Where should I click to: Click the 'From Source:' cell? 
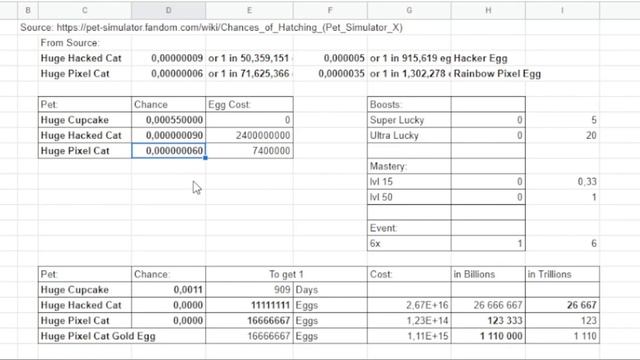(85, 43)
